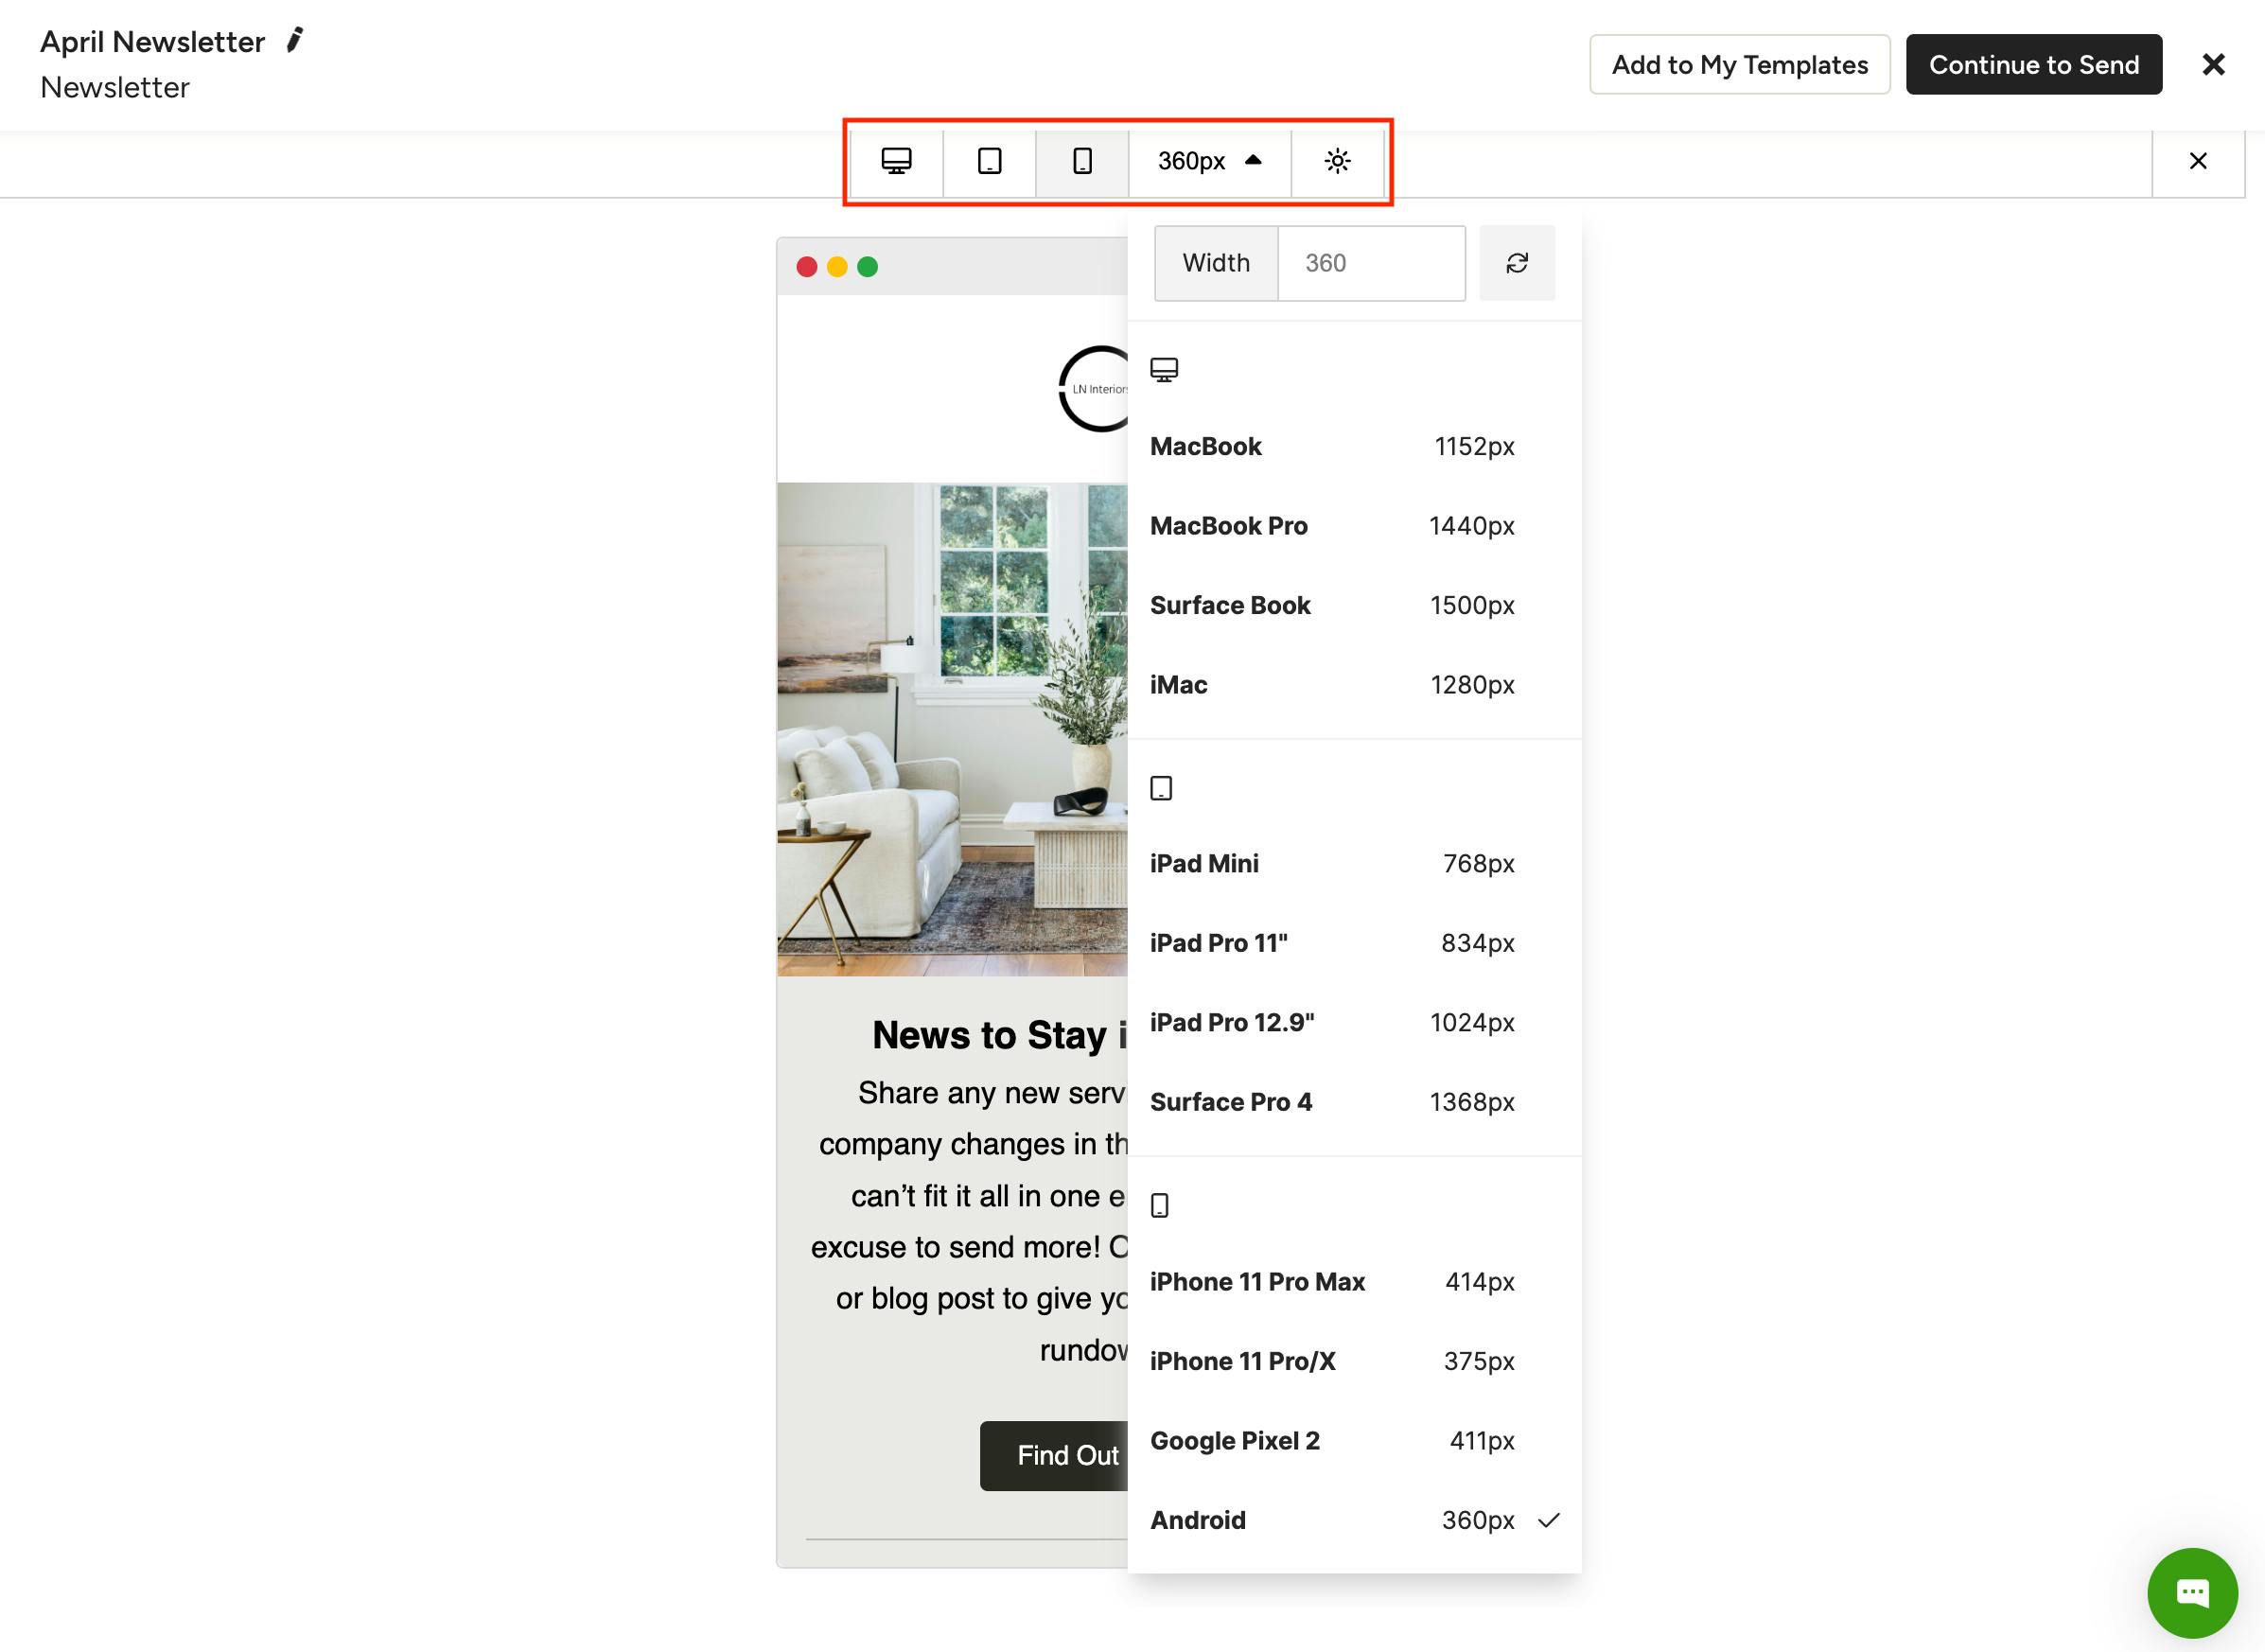Image resolution: width=2265 pixels, height=1652 pixels.
Task: Click the Width input field
Action: point(1370,263)
